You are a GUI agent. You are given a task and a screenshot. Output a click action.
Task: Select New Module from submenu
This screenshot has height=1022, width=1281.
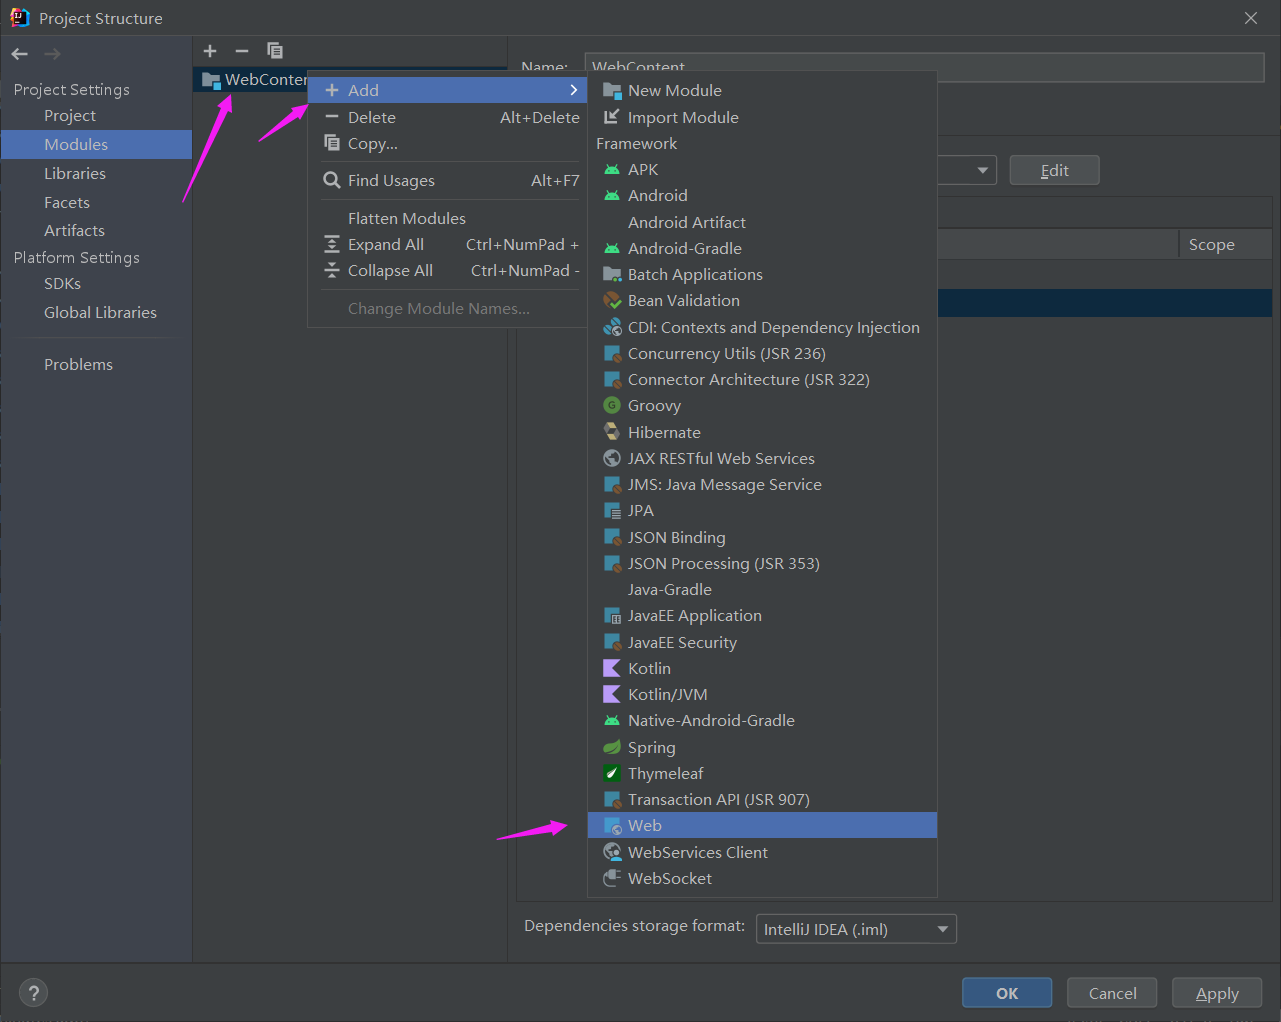tap(762, 91)
